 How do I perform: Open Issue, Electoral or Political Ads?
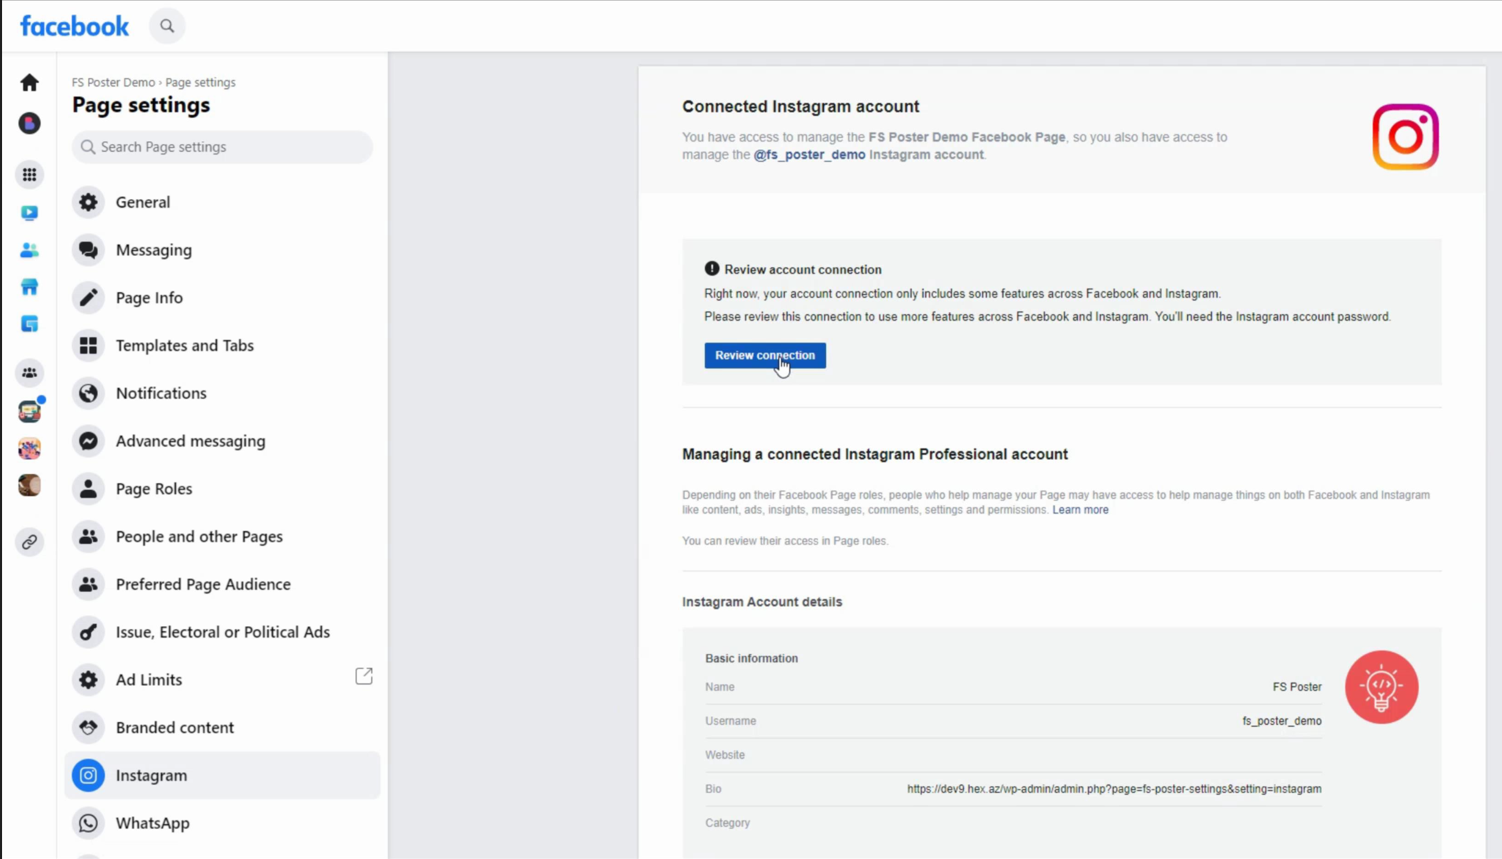(222, 632)
